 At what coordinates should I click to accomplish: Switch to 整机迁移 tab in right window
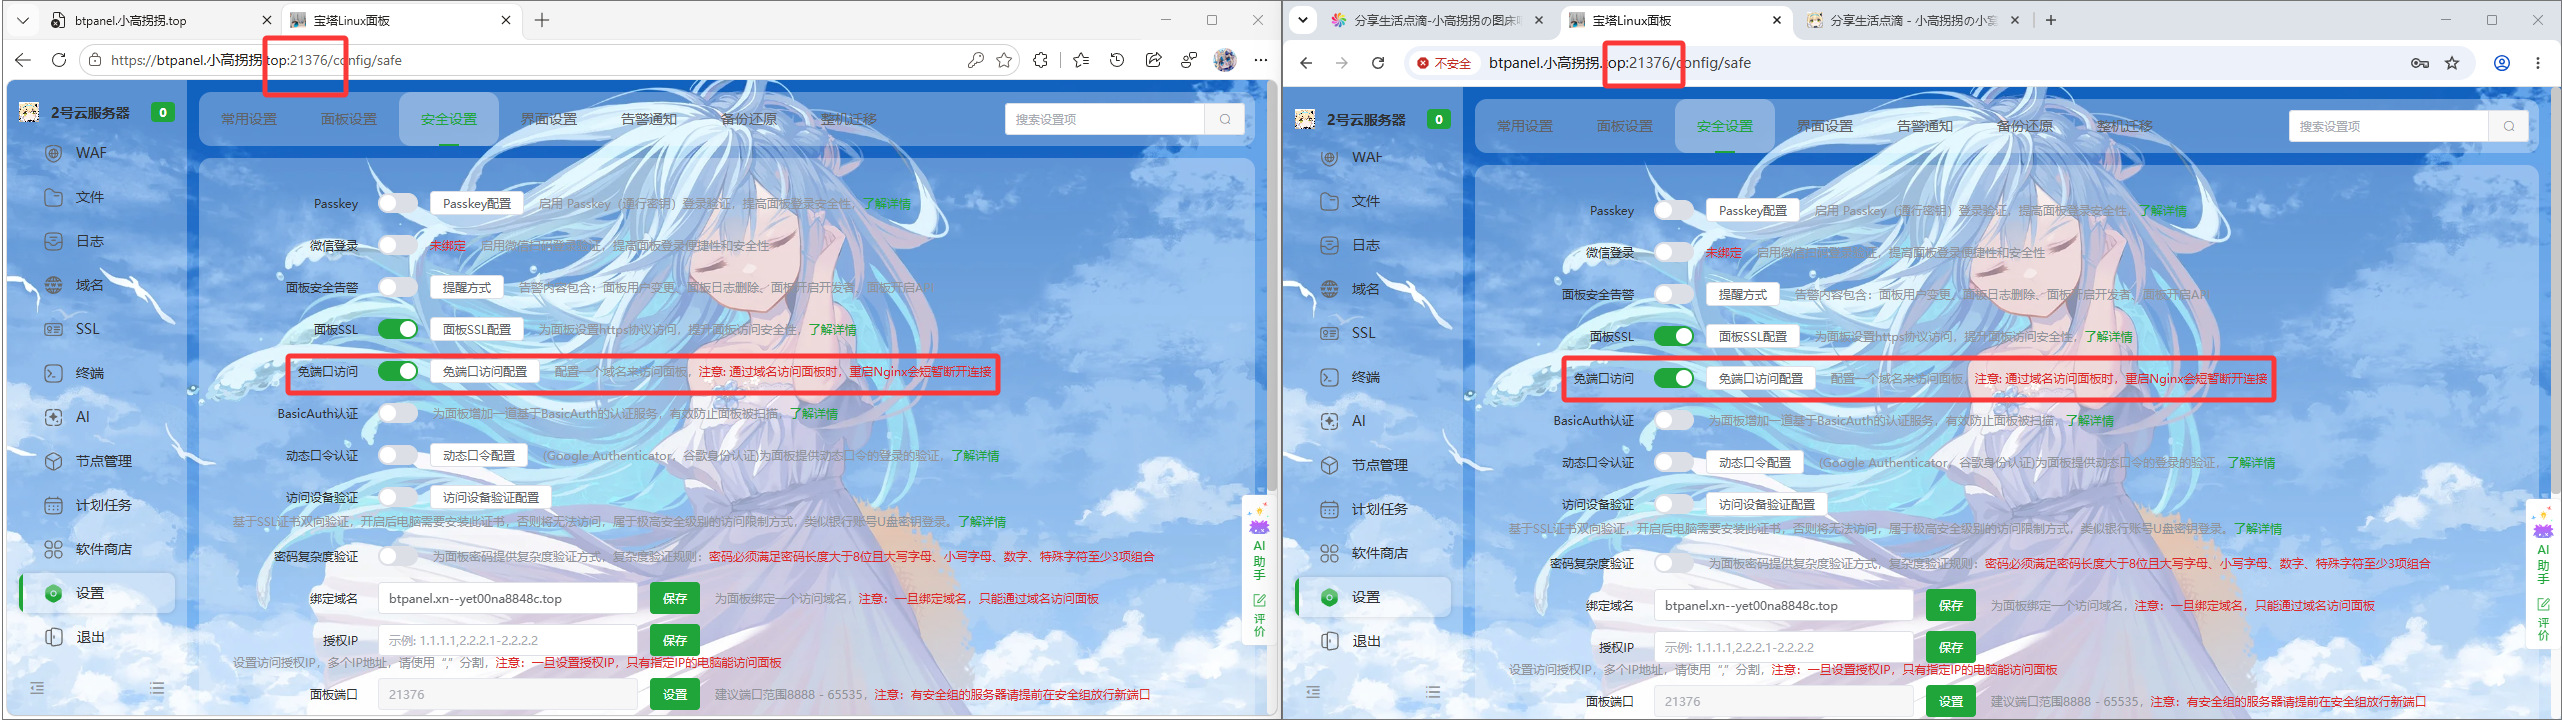(2125, 126)
